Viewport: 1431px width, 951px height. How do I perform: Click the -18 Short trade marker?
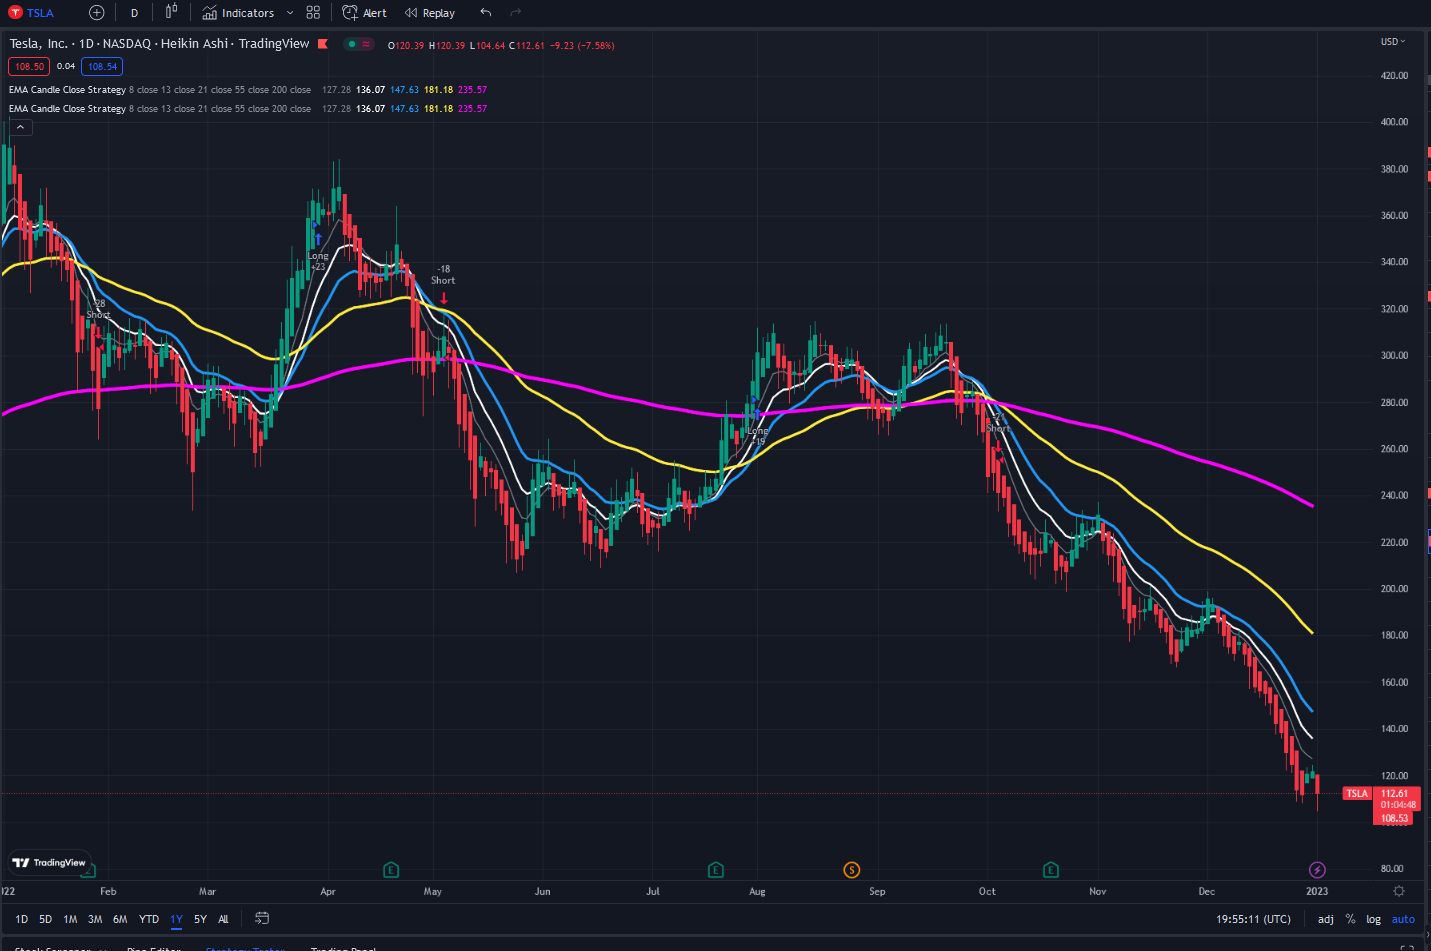443,275
